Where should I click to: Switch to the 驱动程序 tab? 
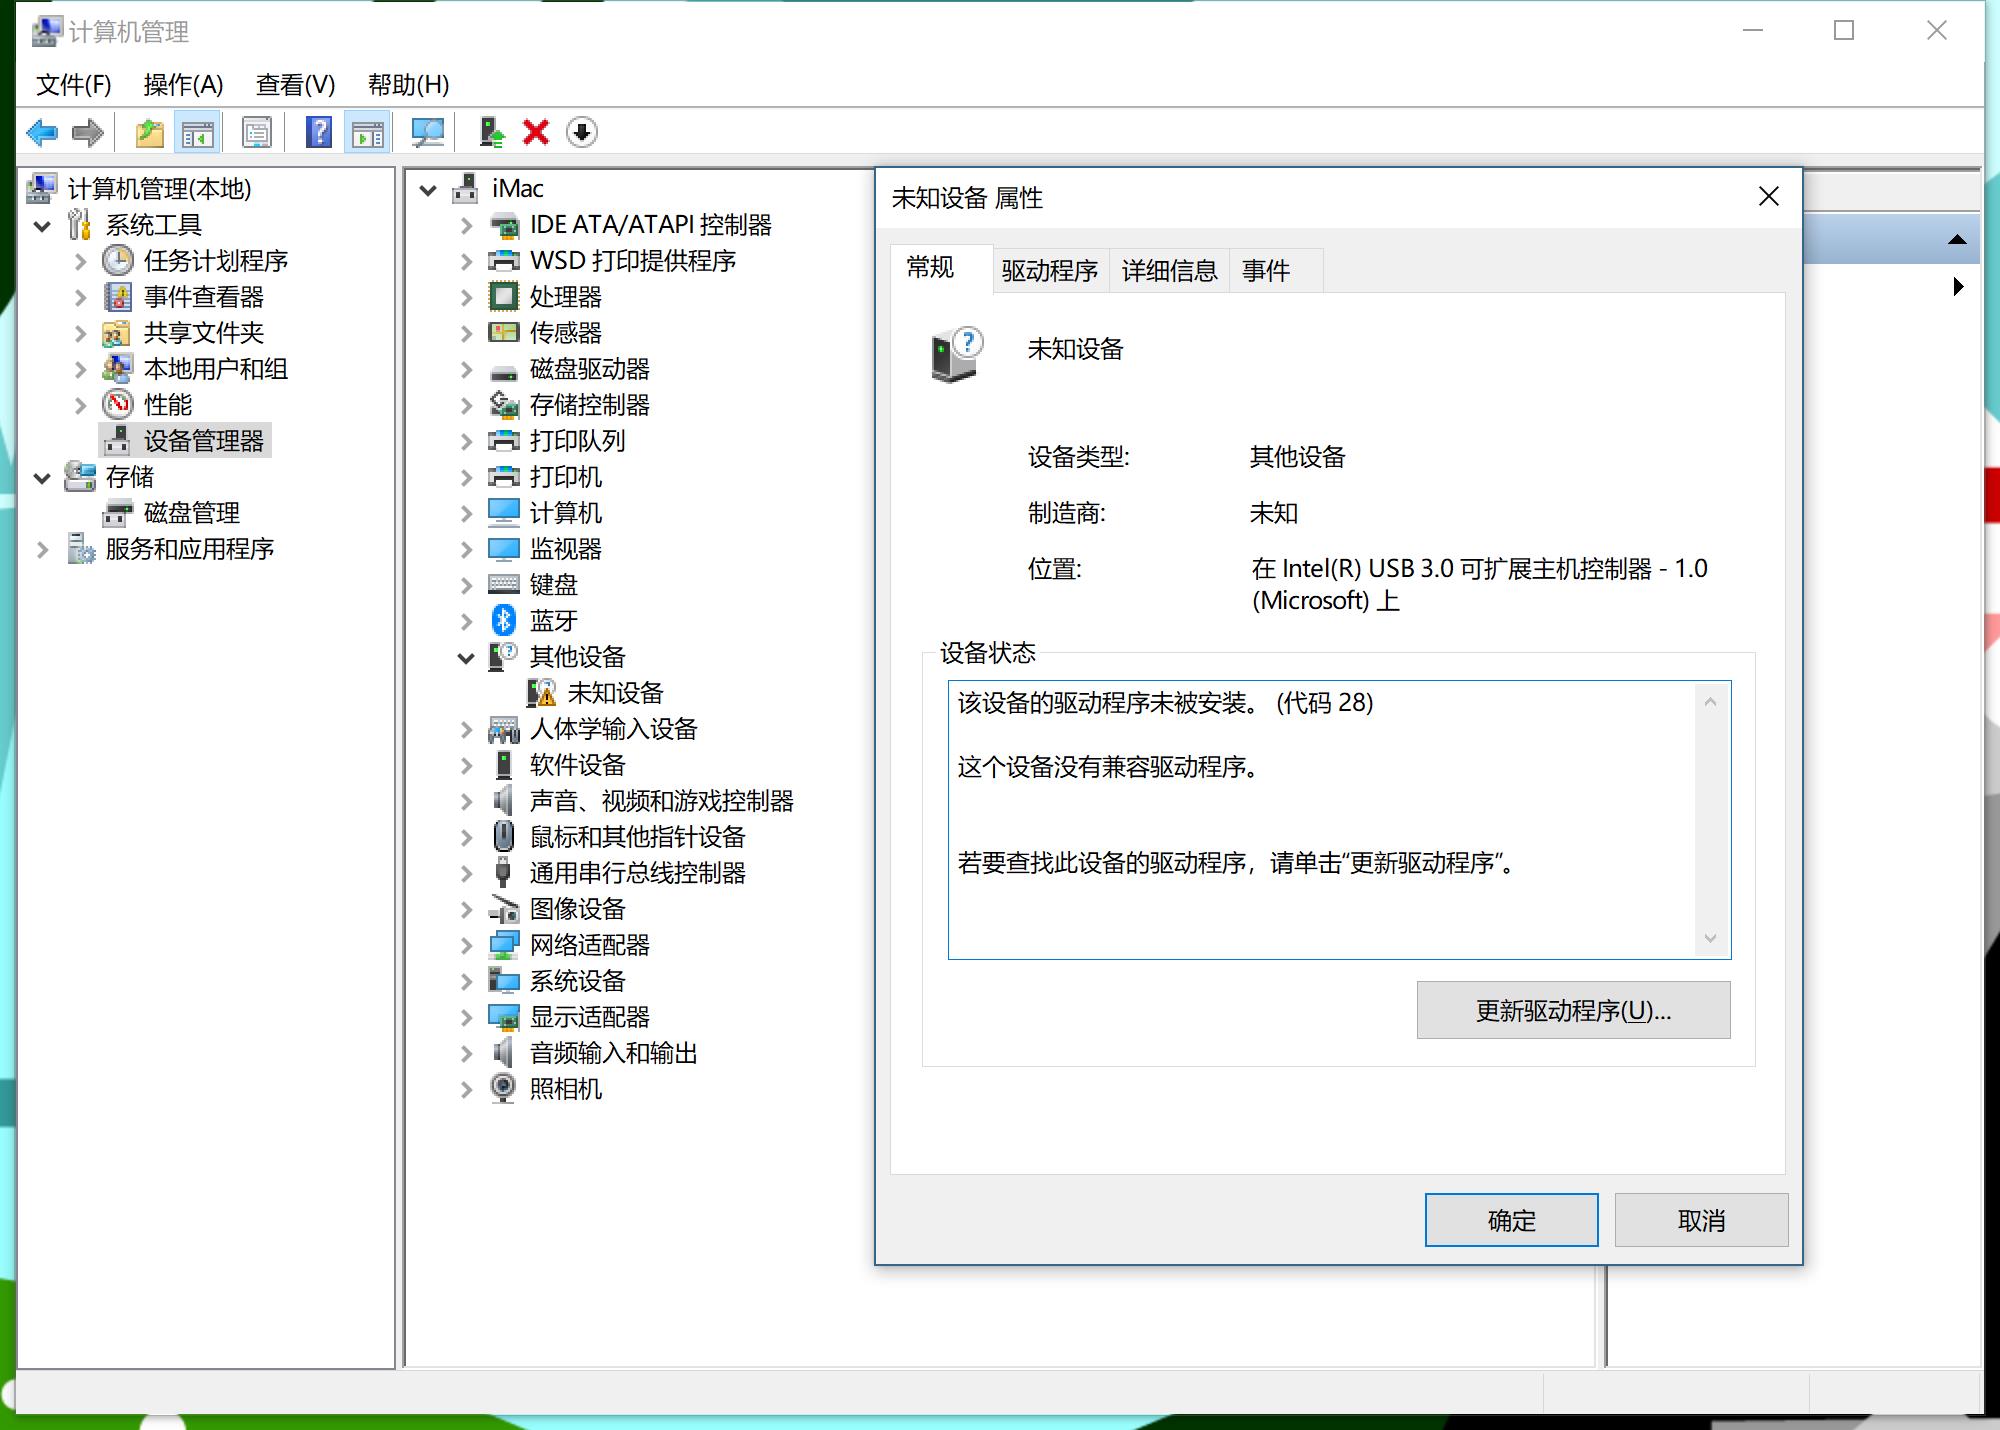[x=1049, y=270]
